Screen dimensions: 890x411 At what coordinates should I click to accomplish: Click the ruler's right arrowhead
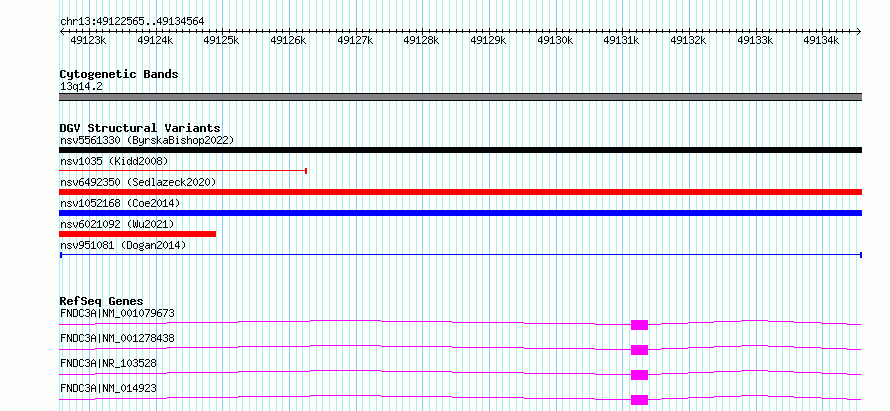tap(859, 32)
